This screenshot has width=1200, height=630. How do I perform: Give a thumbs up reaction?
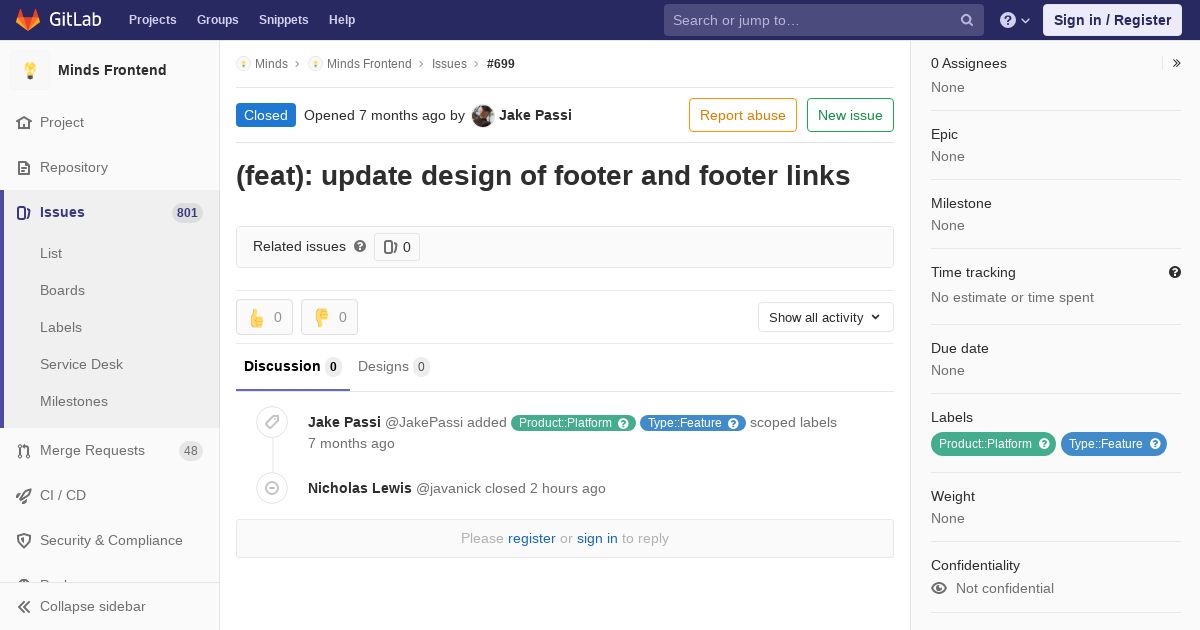264,317
